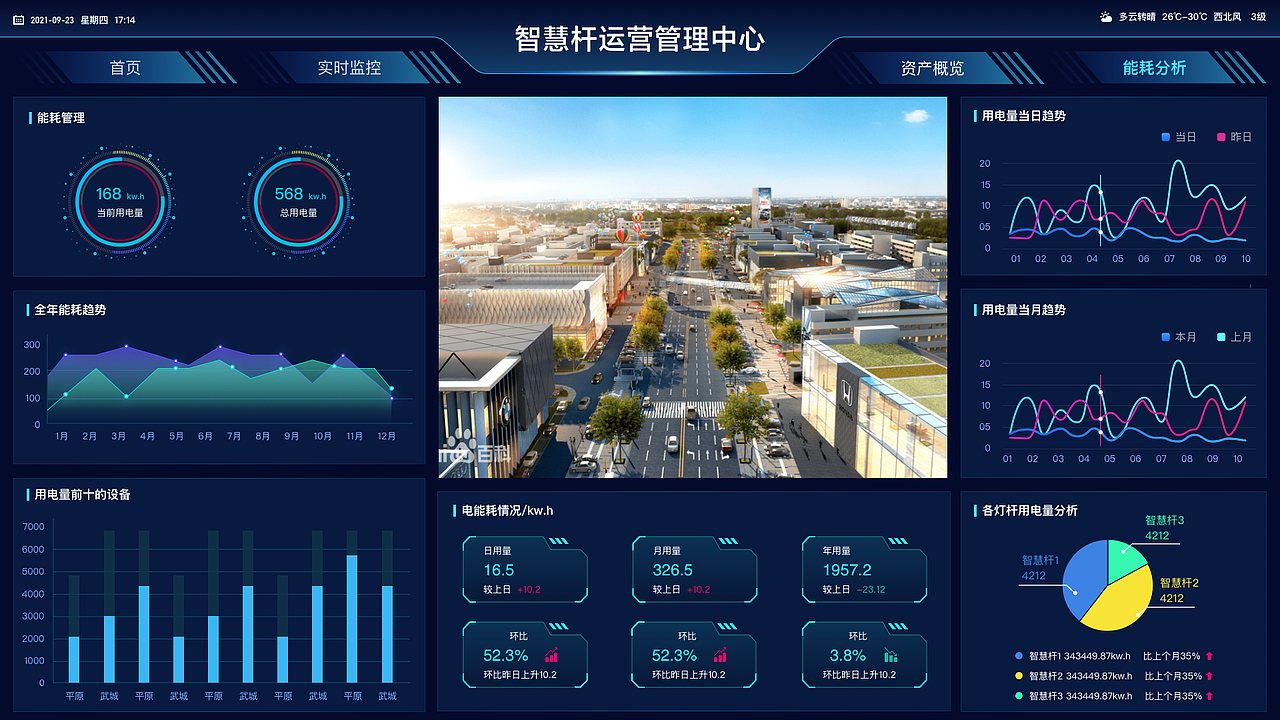The image size is (1280, 720).
Task: Go to the 资产概览 tab
Action: tap(932, 68)
